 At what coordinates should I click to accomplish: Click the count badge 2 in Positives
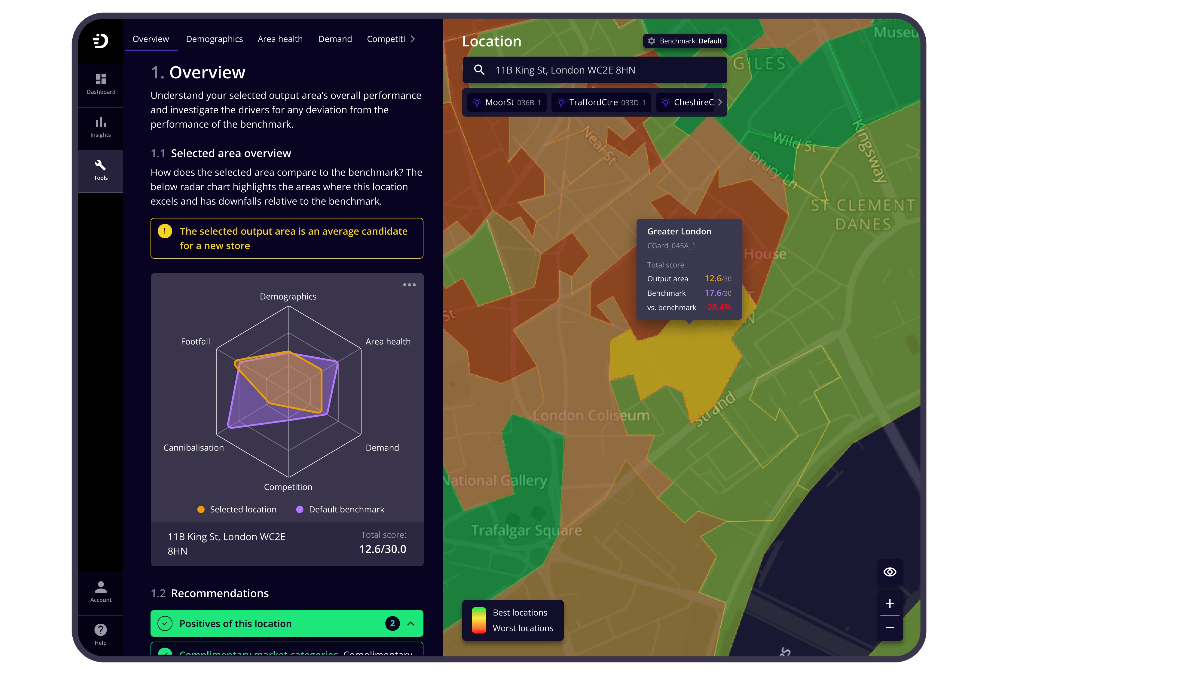coord(392,623)
